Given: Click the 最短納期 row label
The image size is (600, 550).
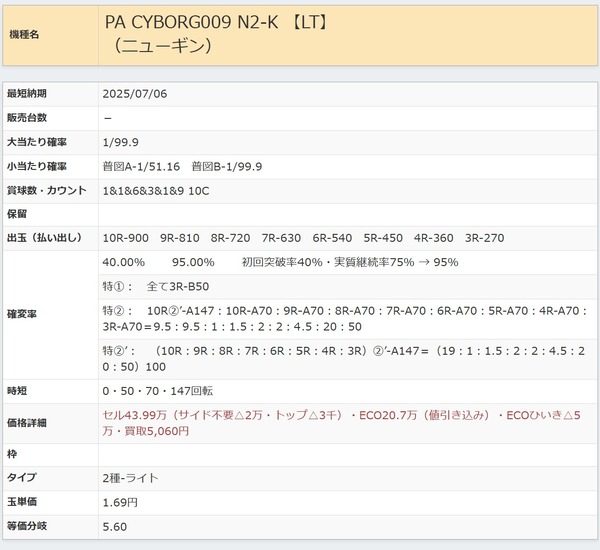Looking at the screenshot, I should [27, 93].
